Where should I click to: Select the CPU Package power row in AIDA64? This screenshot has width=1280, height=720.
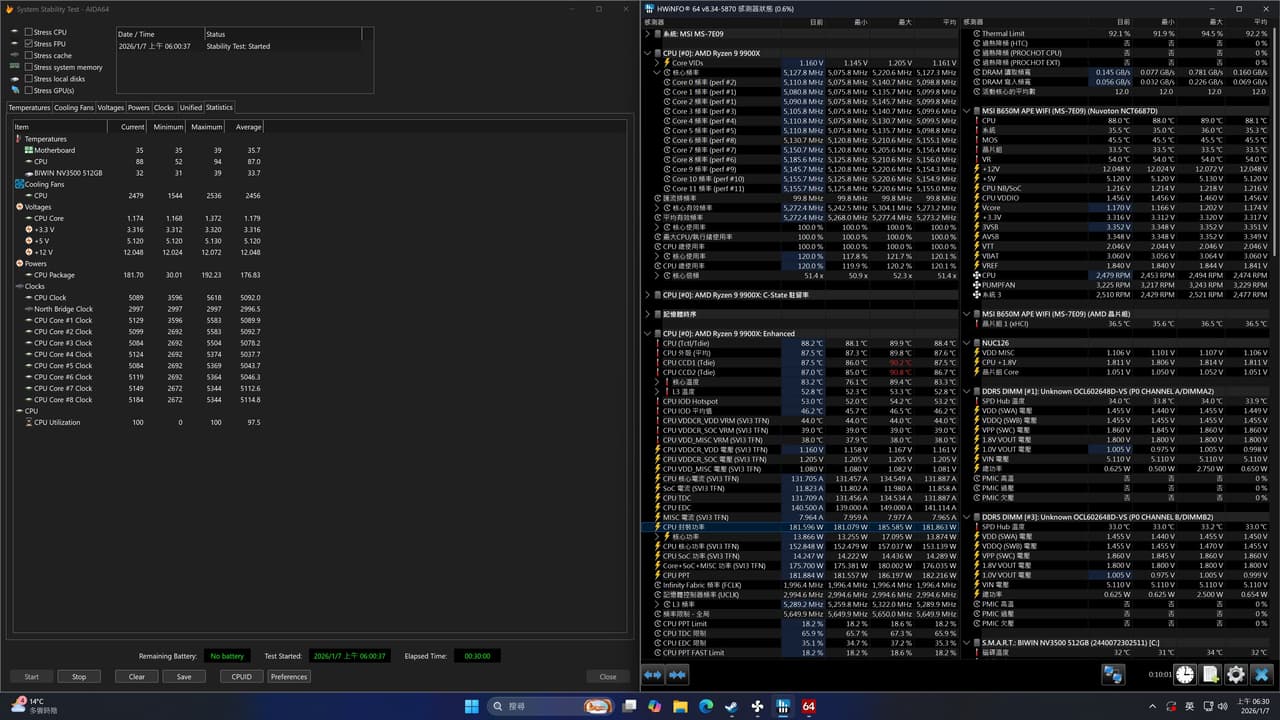pos(140,275)
